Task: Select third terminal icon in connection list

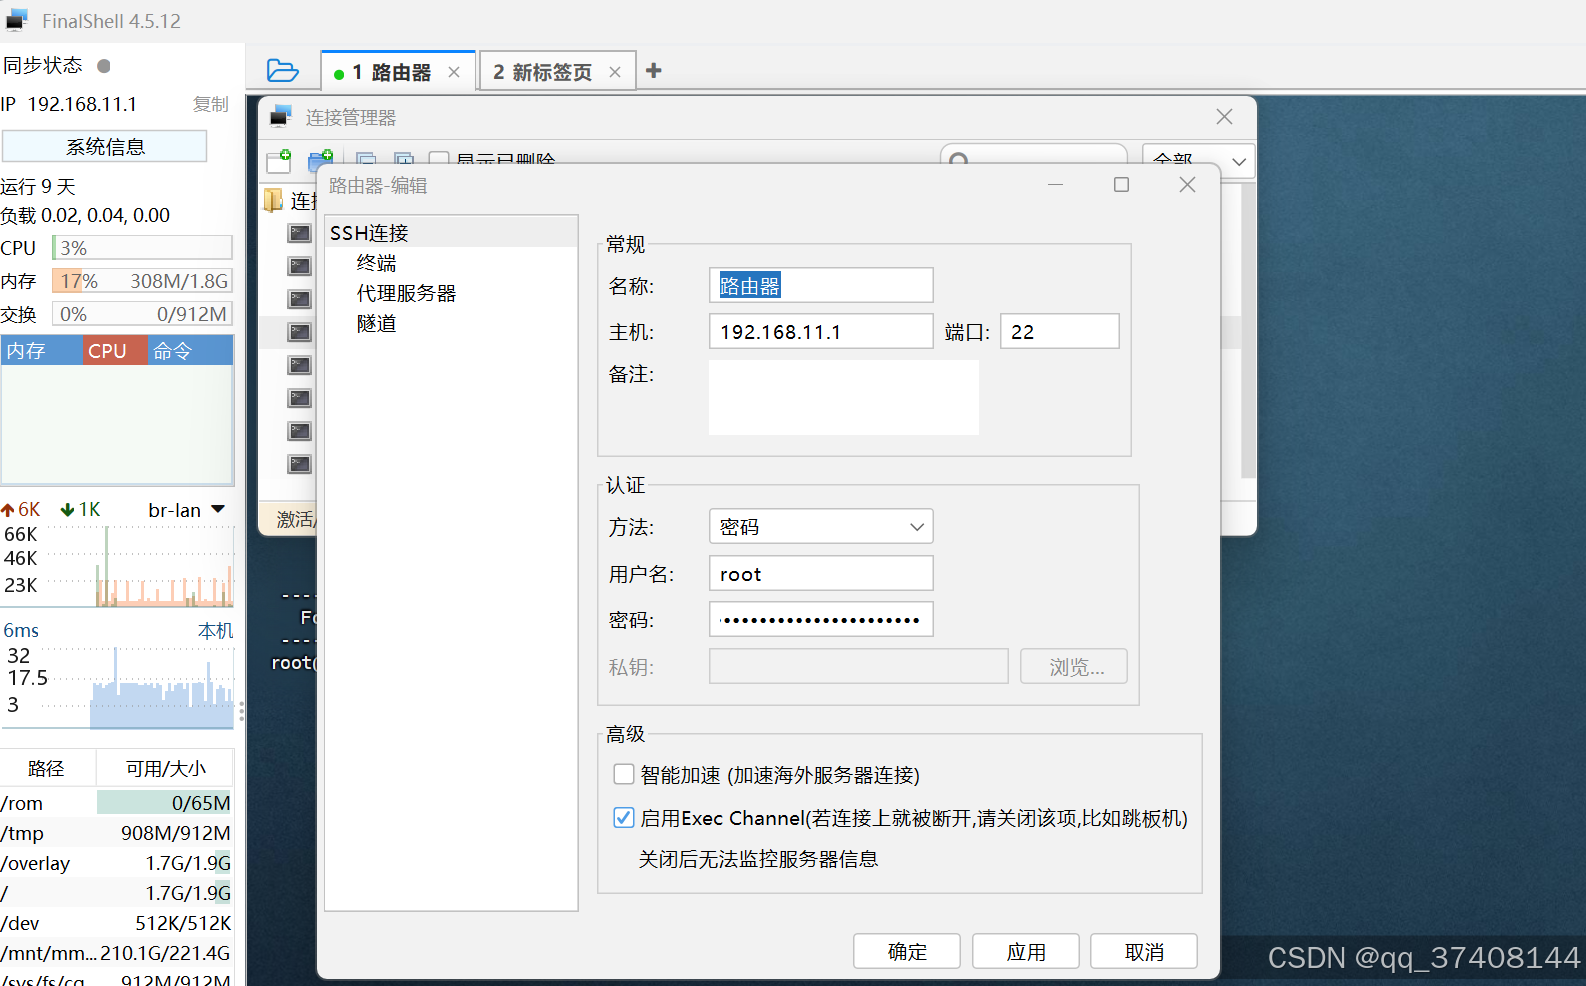Action: pos(299,299)
